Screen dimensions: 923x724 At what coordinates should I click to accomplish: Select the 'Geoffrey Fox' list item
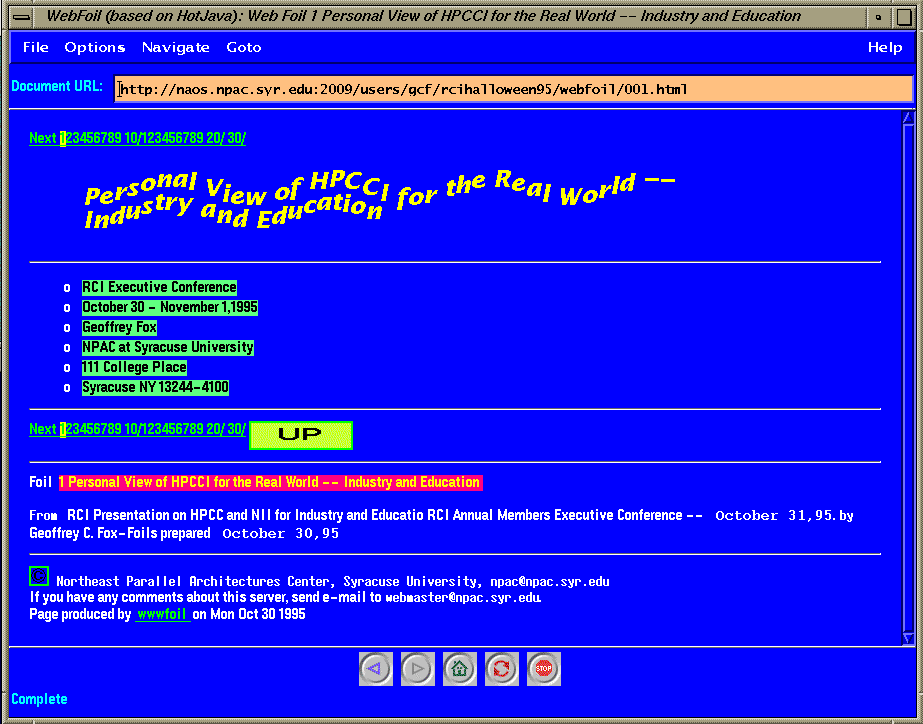[119, 327]
